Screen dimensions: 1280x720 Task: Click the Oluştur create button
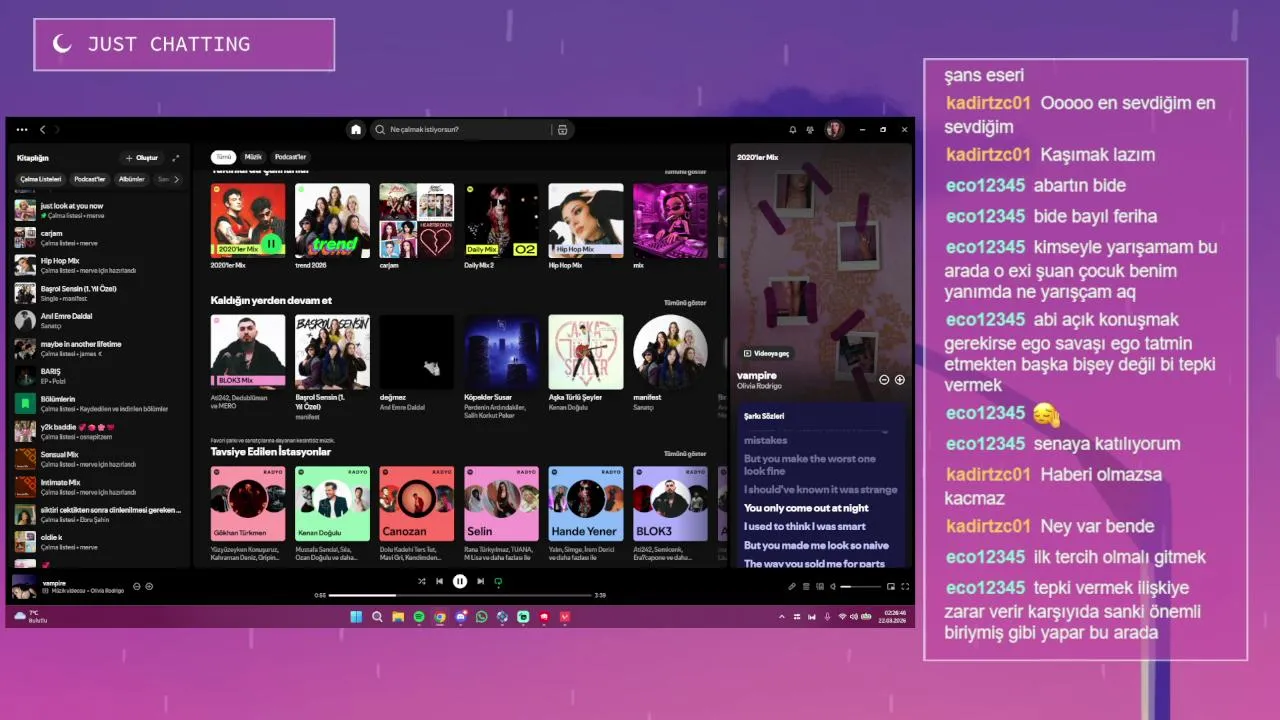[141, 158]
